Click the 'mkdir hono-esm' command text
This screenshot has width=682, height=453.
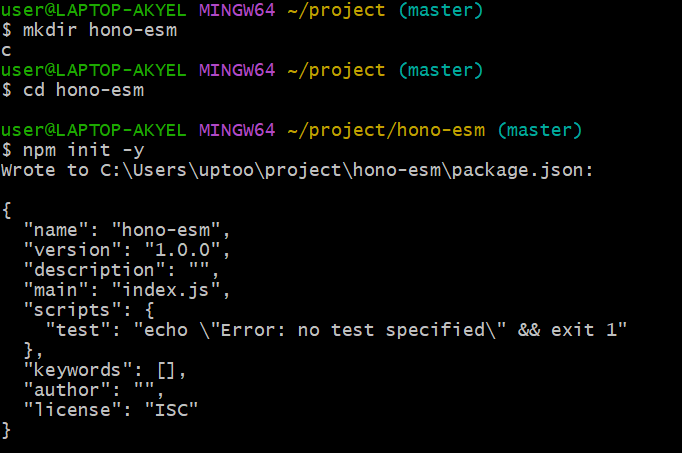(x=100, y=30)
